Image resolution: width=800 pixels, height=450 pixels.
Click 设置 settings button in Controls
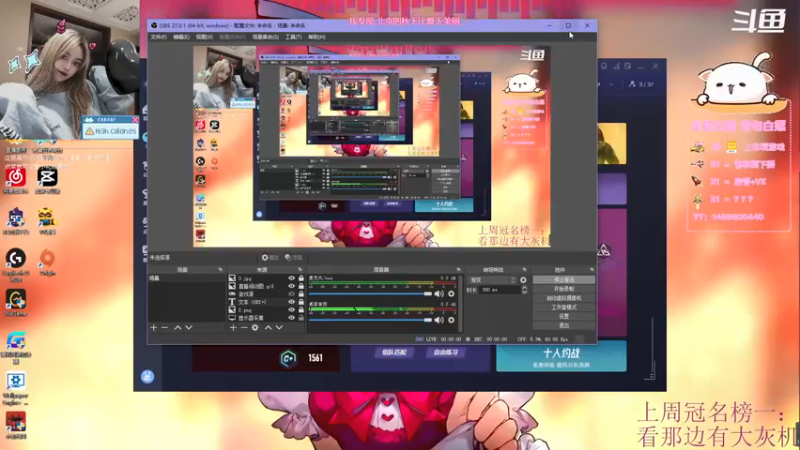click(564, 316)
